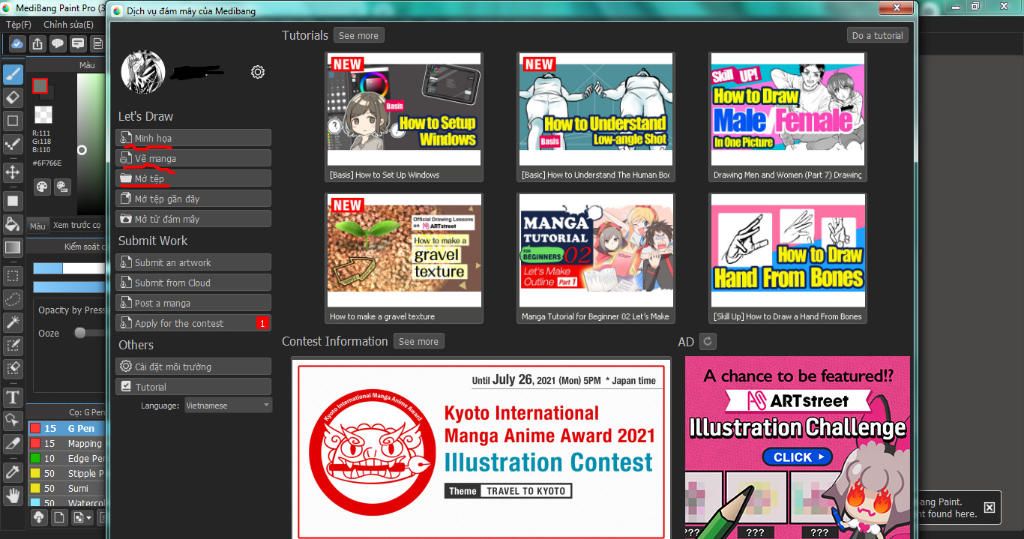
Task: Click See more next to Contest Information
Action: tap(419, 341)
